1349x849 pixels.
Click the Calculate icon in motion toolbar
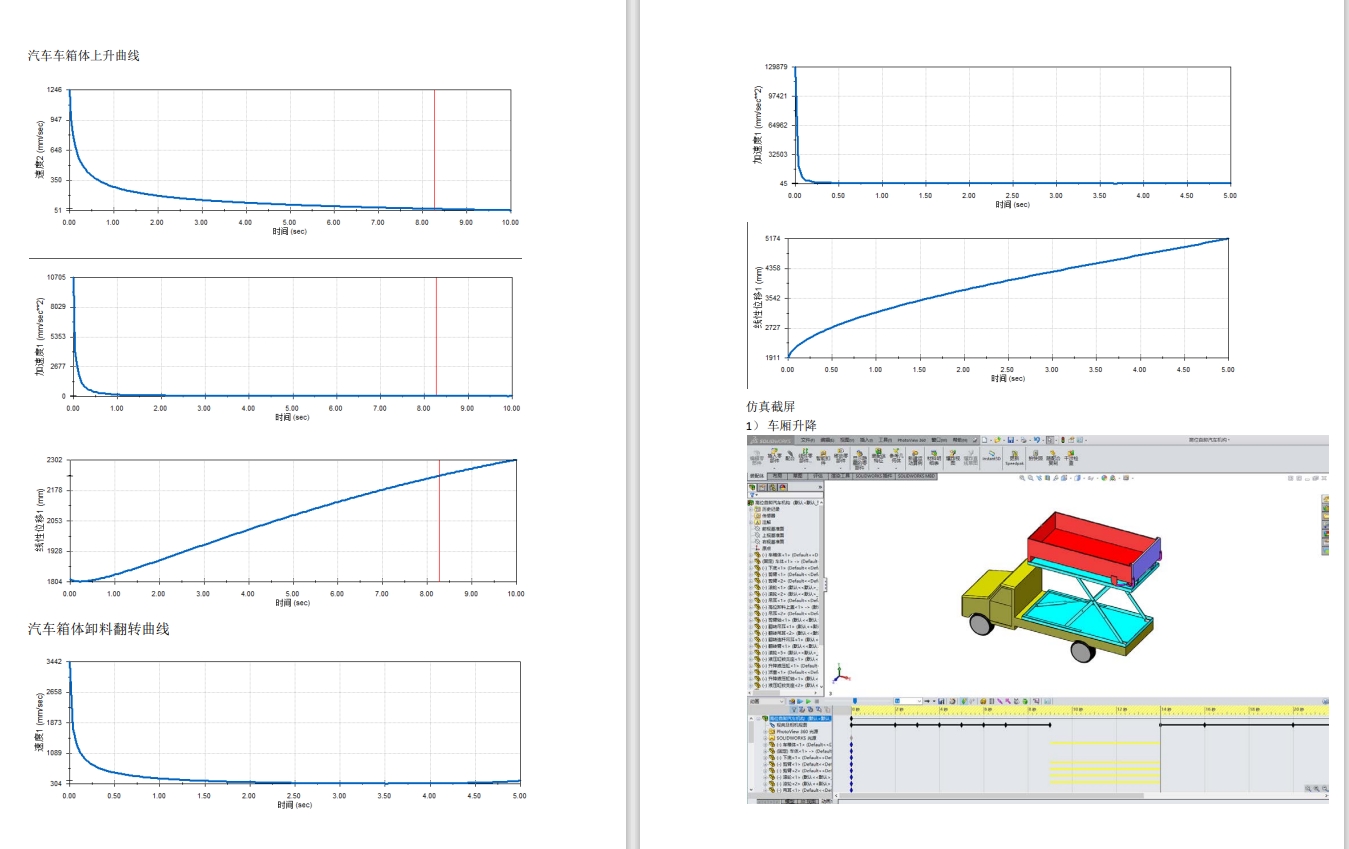792,701
